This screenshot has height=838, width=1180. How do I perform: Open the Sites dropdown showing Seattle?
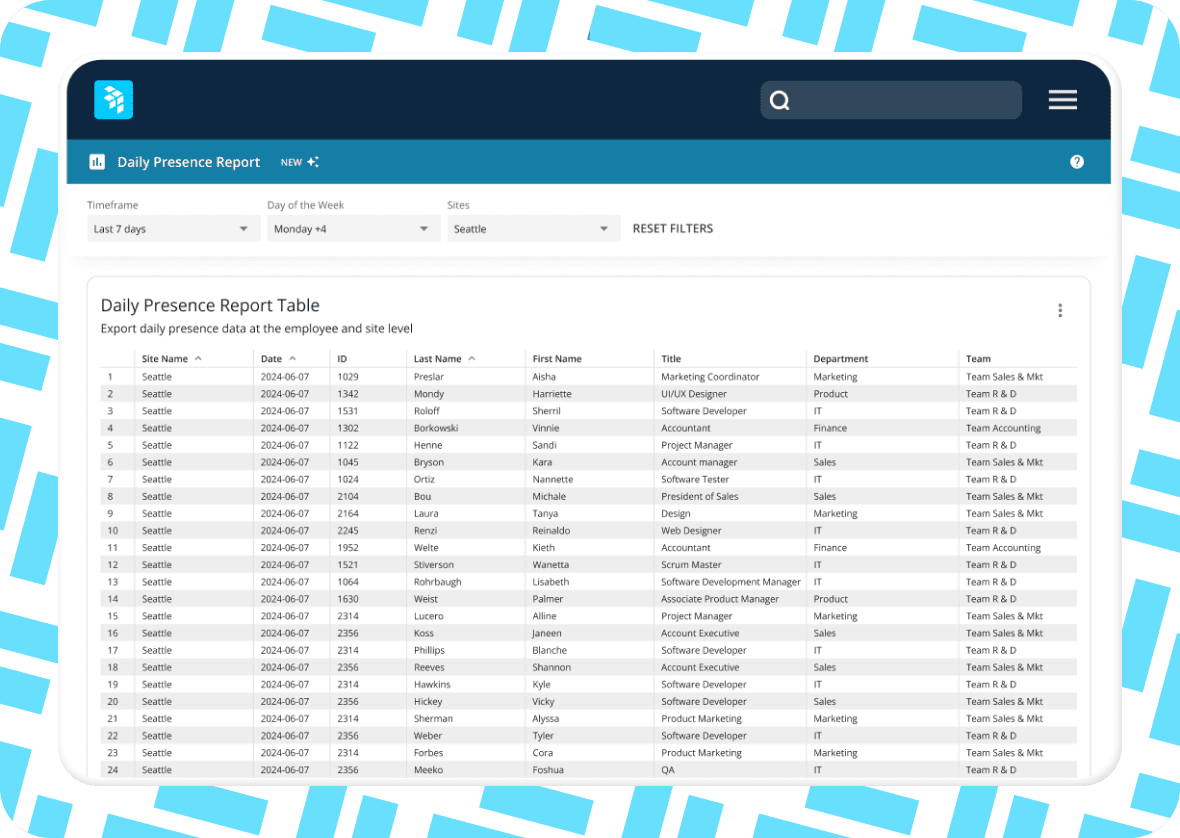pos(533,228)
